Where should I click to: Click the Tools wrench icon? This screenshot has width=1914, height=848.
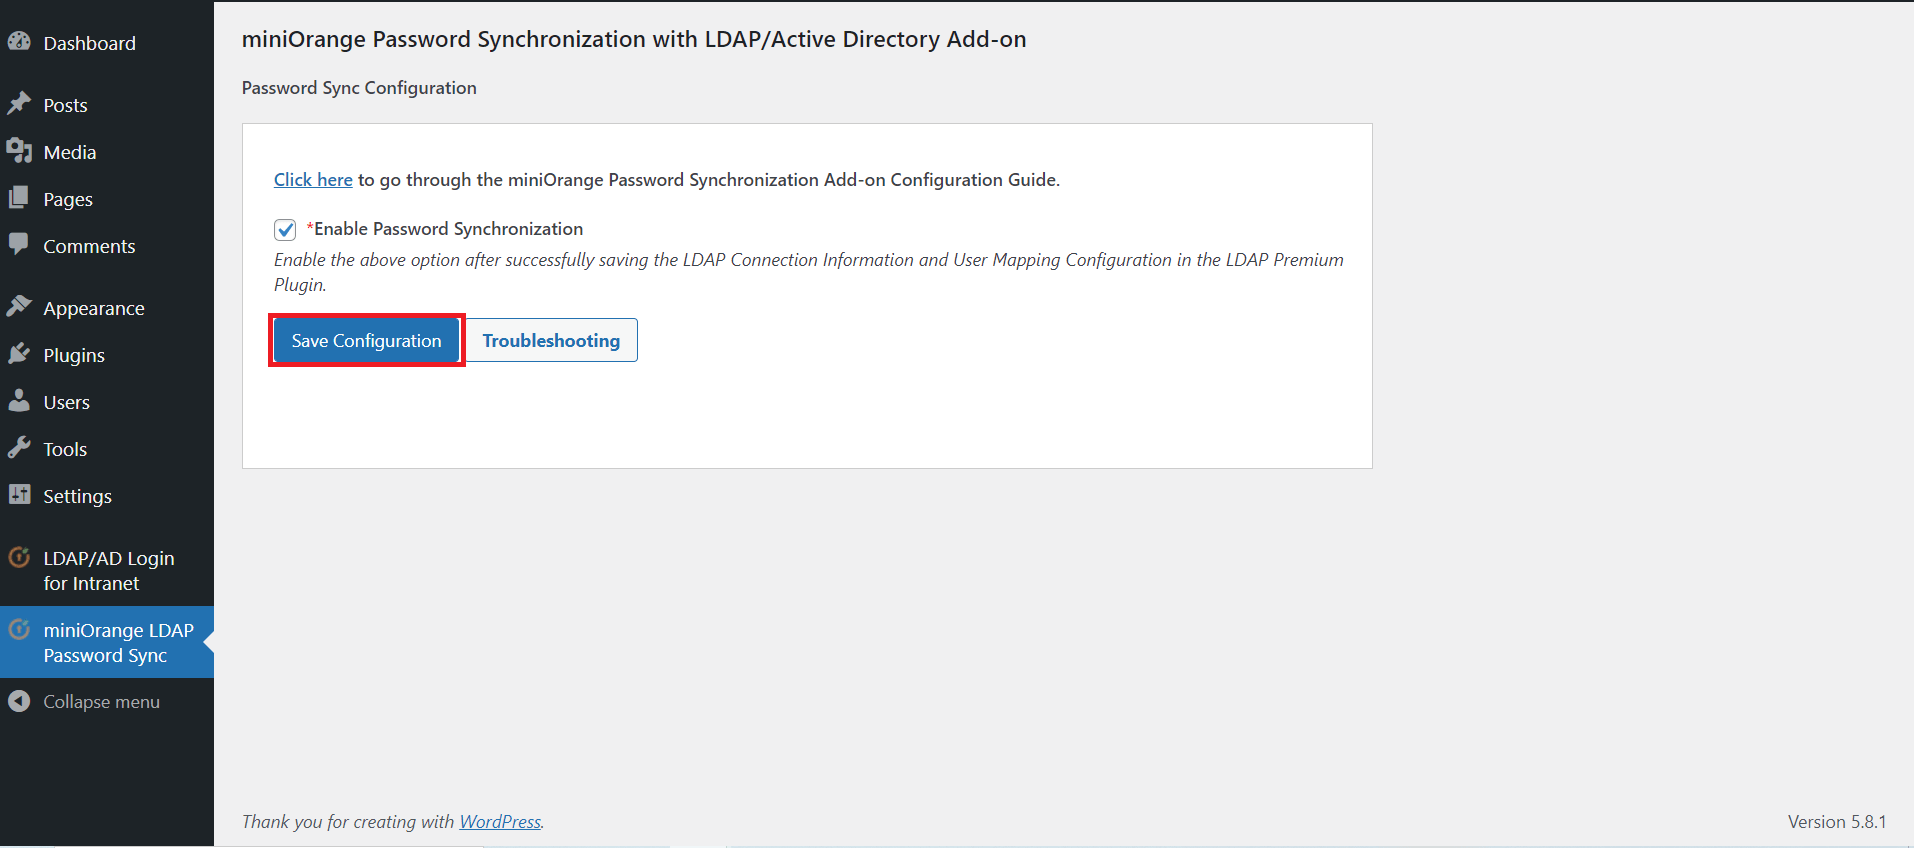tap(19, 448)
